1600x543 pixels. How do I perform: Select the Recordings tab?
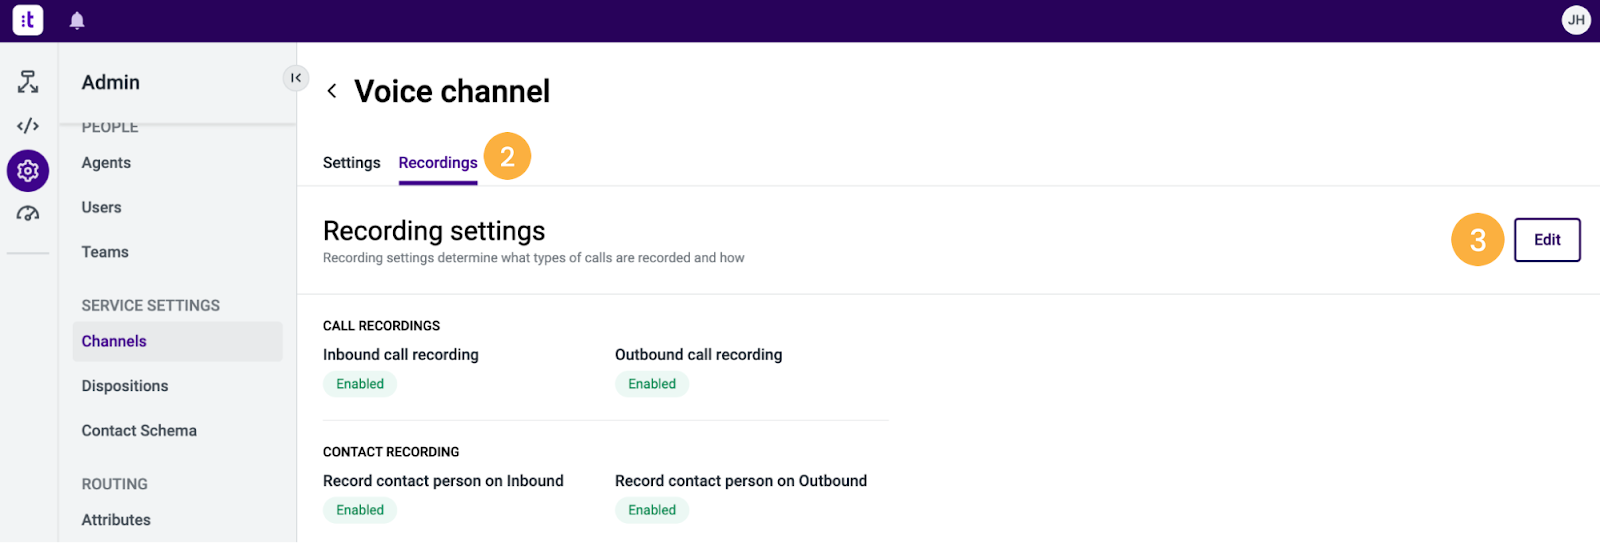(x=438, y=163)
